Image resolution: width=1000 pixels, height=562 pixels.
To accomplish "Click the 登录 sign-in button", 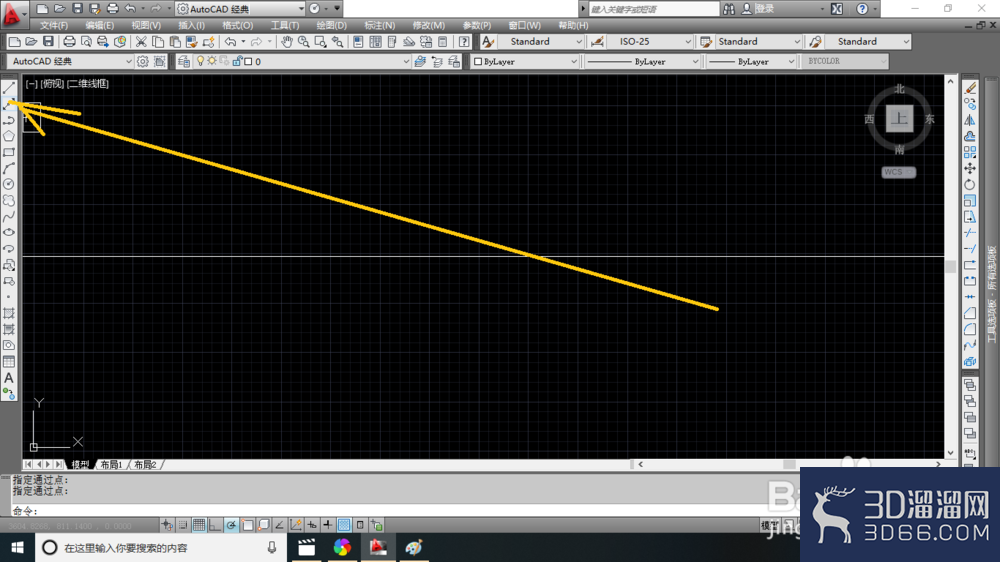I will (x=764, y=9).
